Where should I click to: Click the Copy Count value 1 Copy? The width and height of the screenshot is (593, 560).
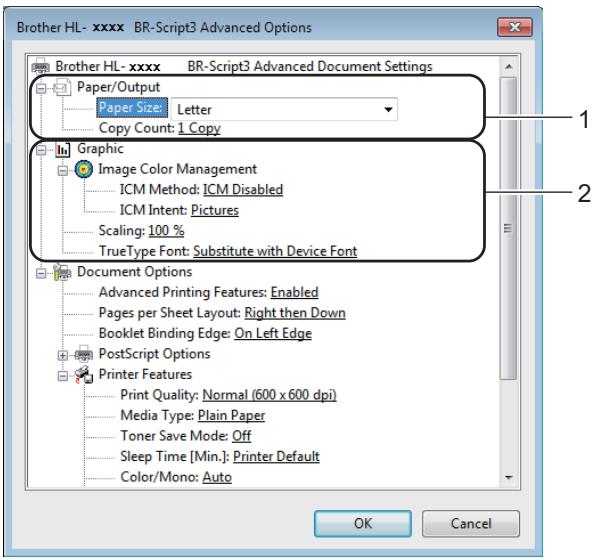click(x=199, y=129)
